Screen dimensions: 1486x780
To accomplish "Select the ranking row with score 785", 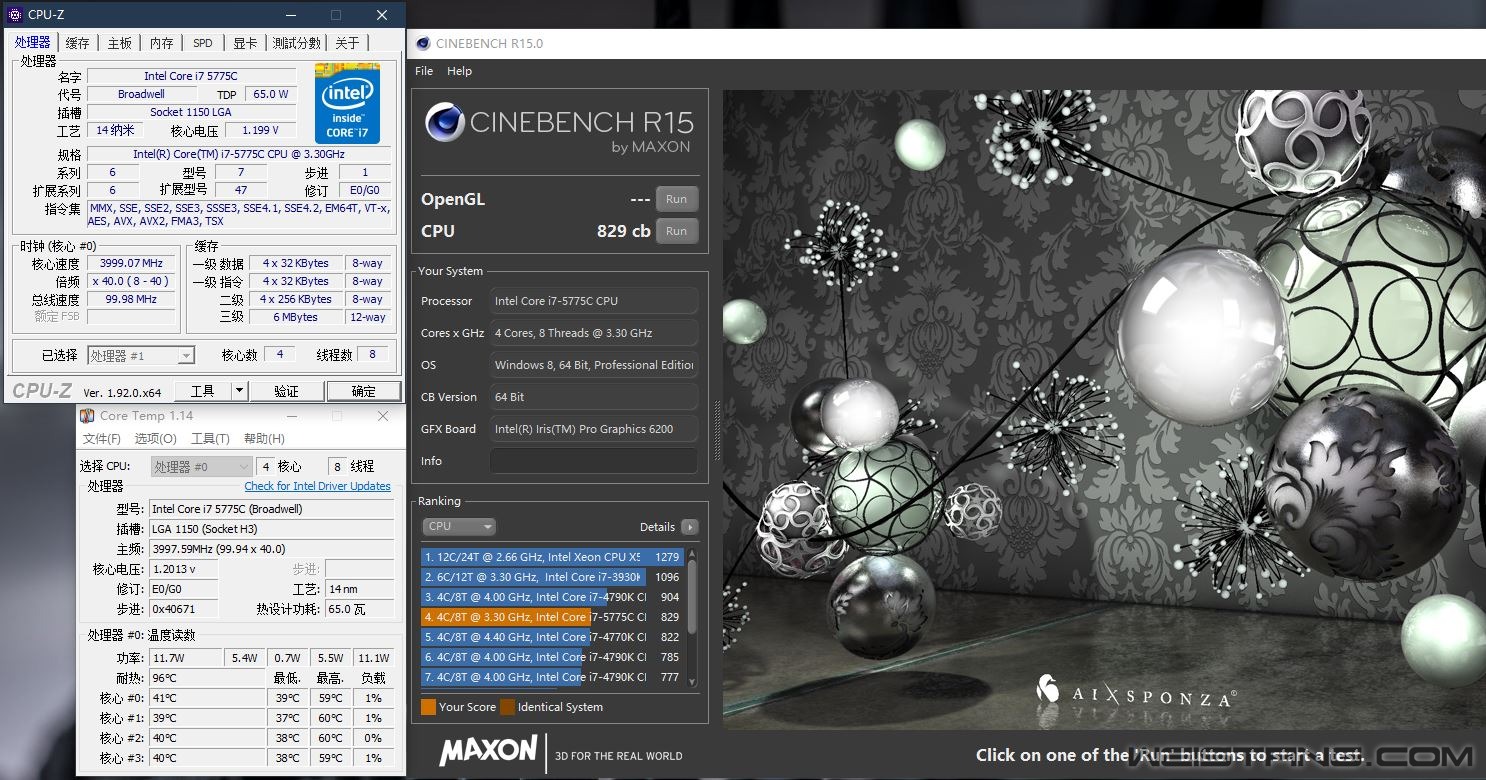I will [x=552, y=657].
